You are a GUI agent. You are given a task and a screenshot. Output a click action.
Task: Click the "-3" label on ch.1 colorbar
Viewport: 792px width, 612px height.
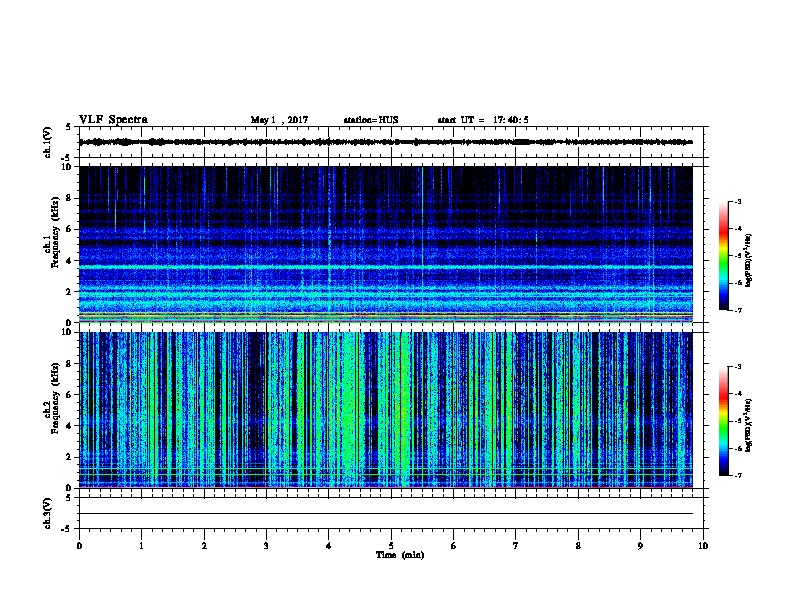(x=738, y=202)
